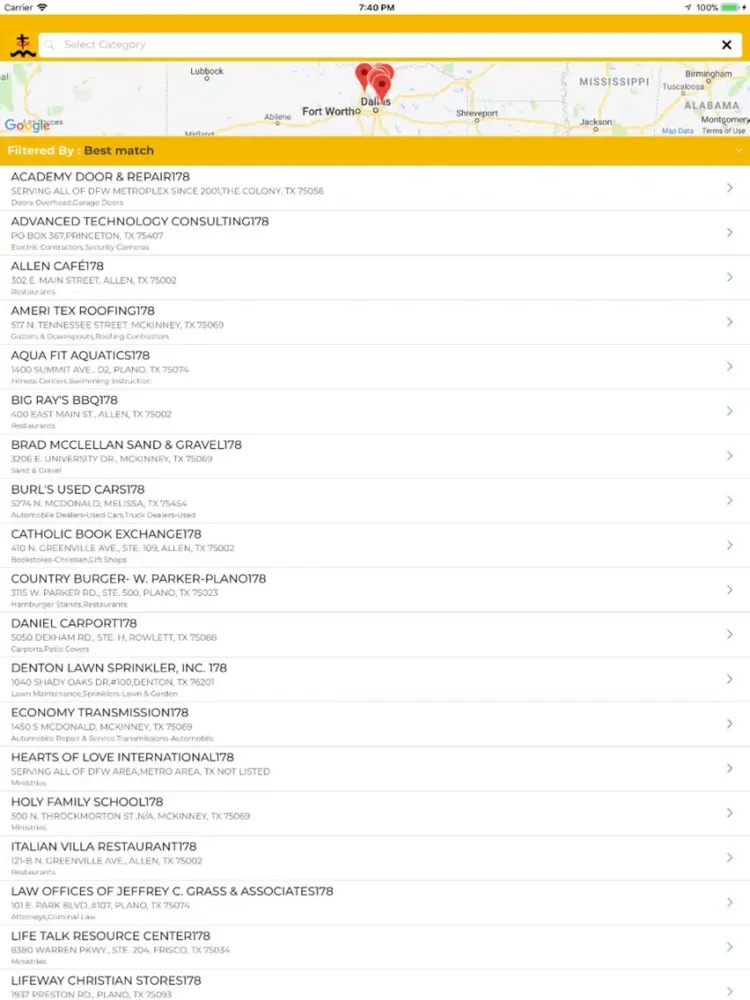This screenshot has width=750, height=1000.
Task: Select LIFE TALK RESOURCE CENTER178 title
Action: point(110,936)
